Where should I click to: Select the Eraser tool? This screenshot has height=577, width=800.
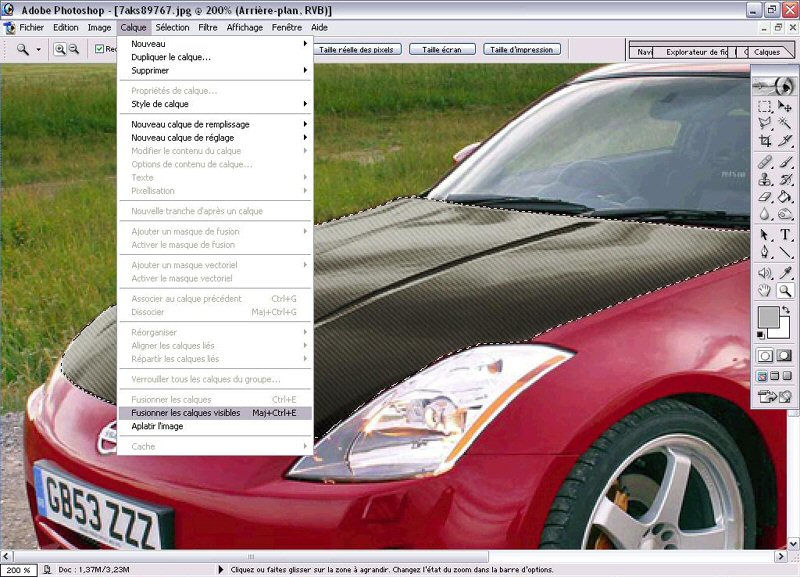764,196
